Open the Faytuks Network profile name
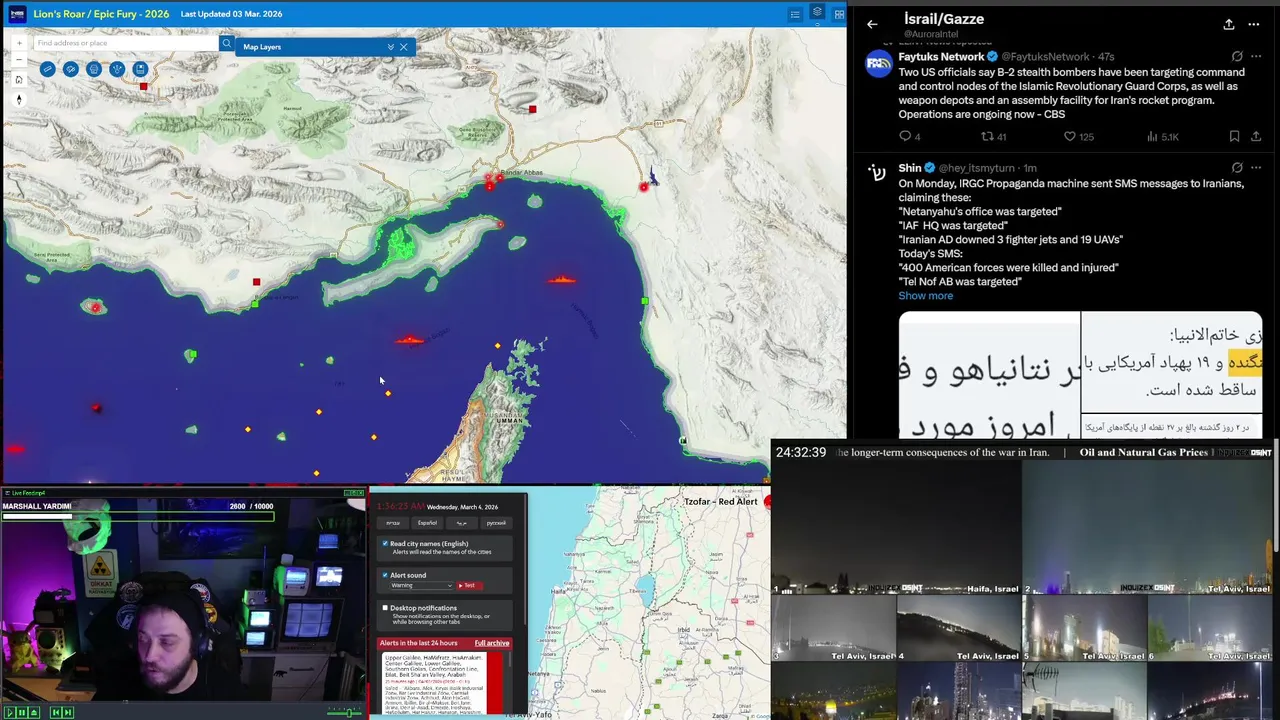The image size is (1280, 720). tap(941, 57)
